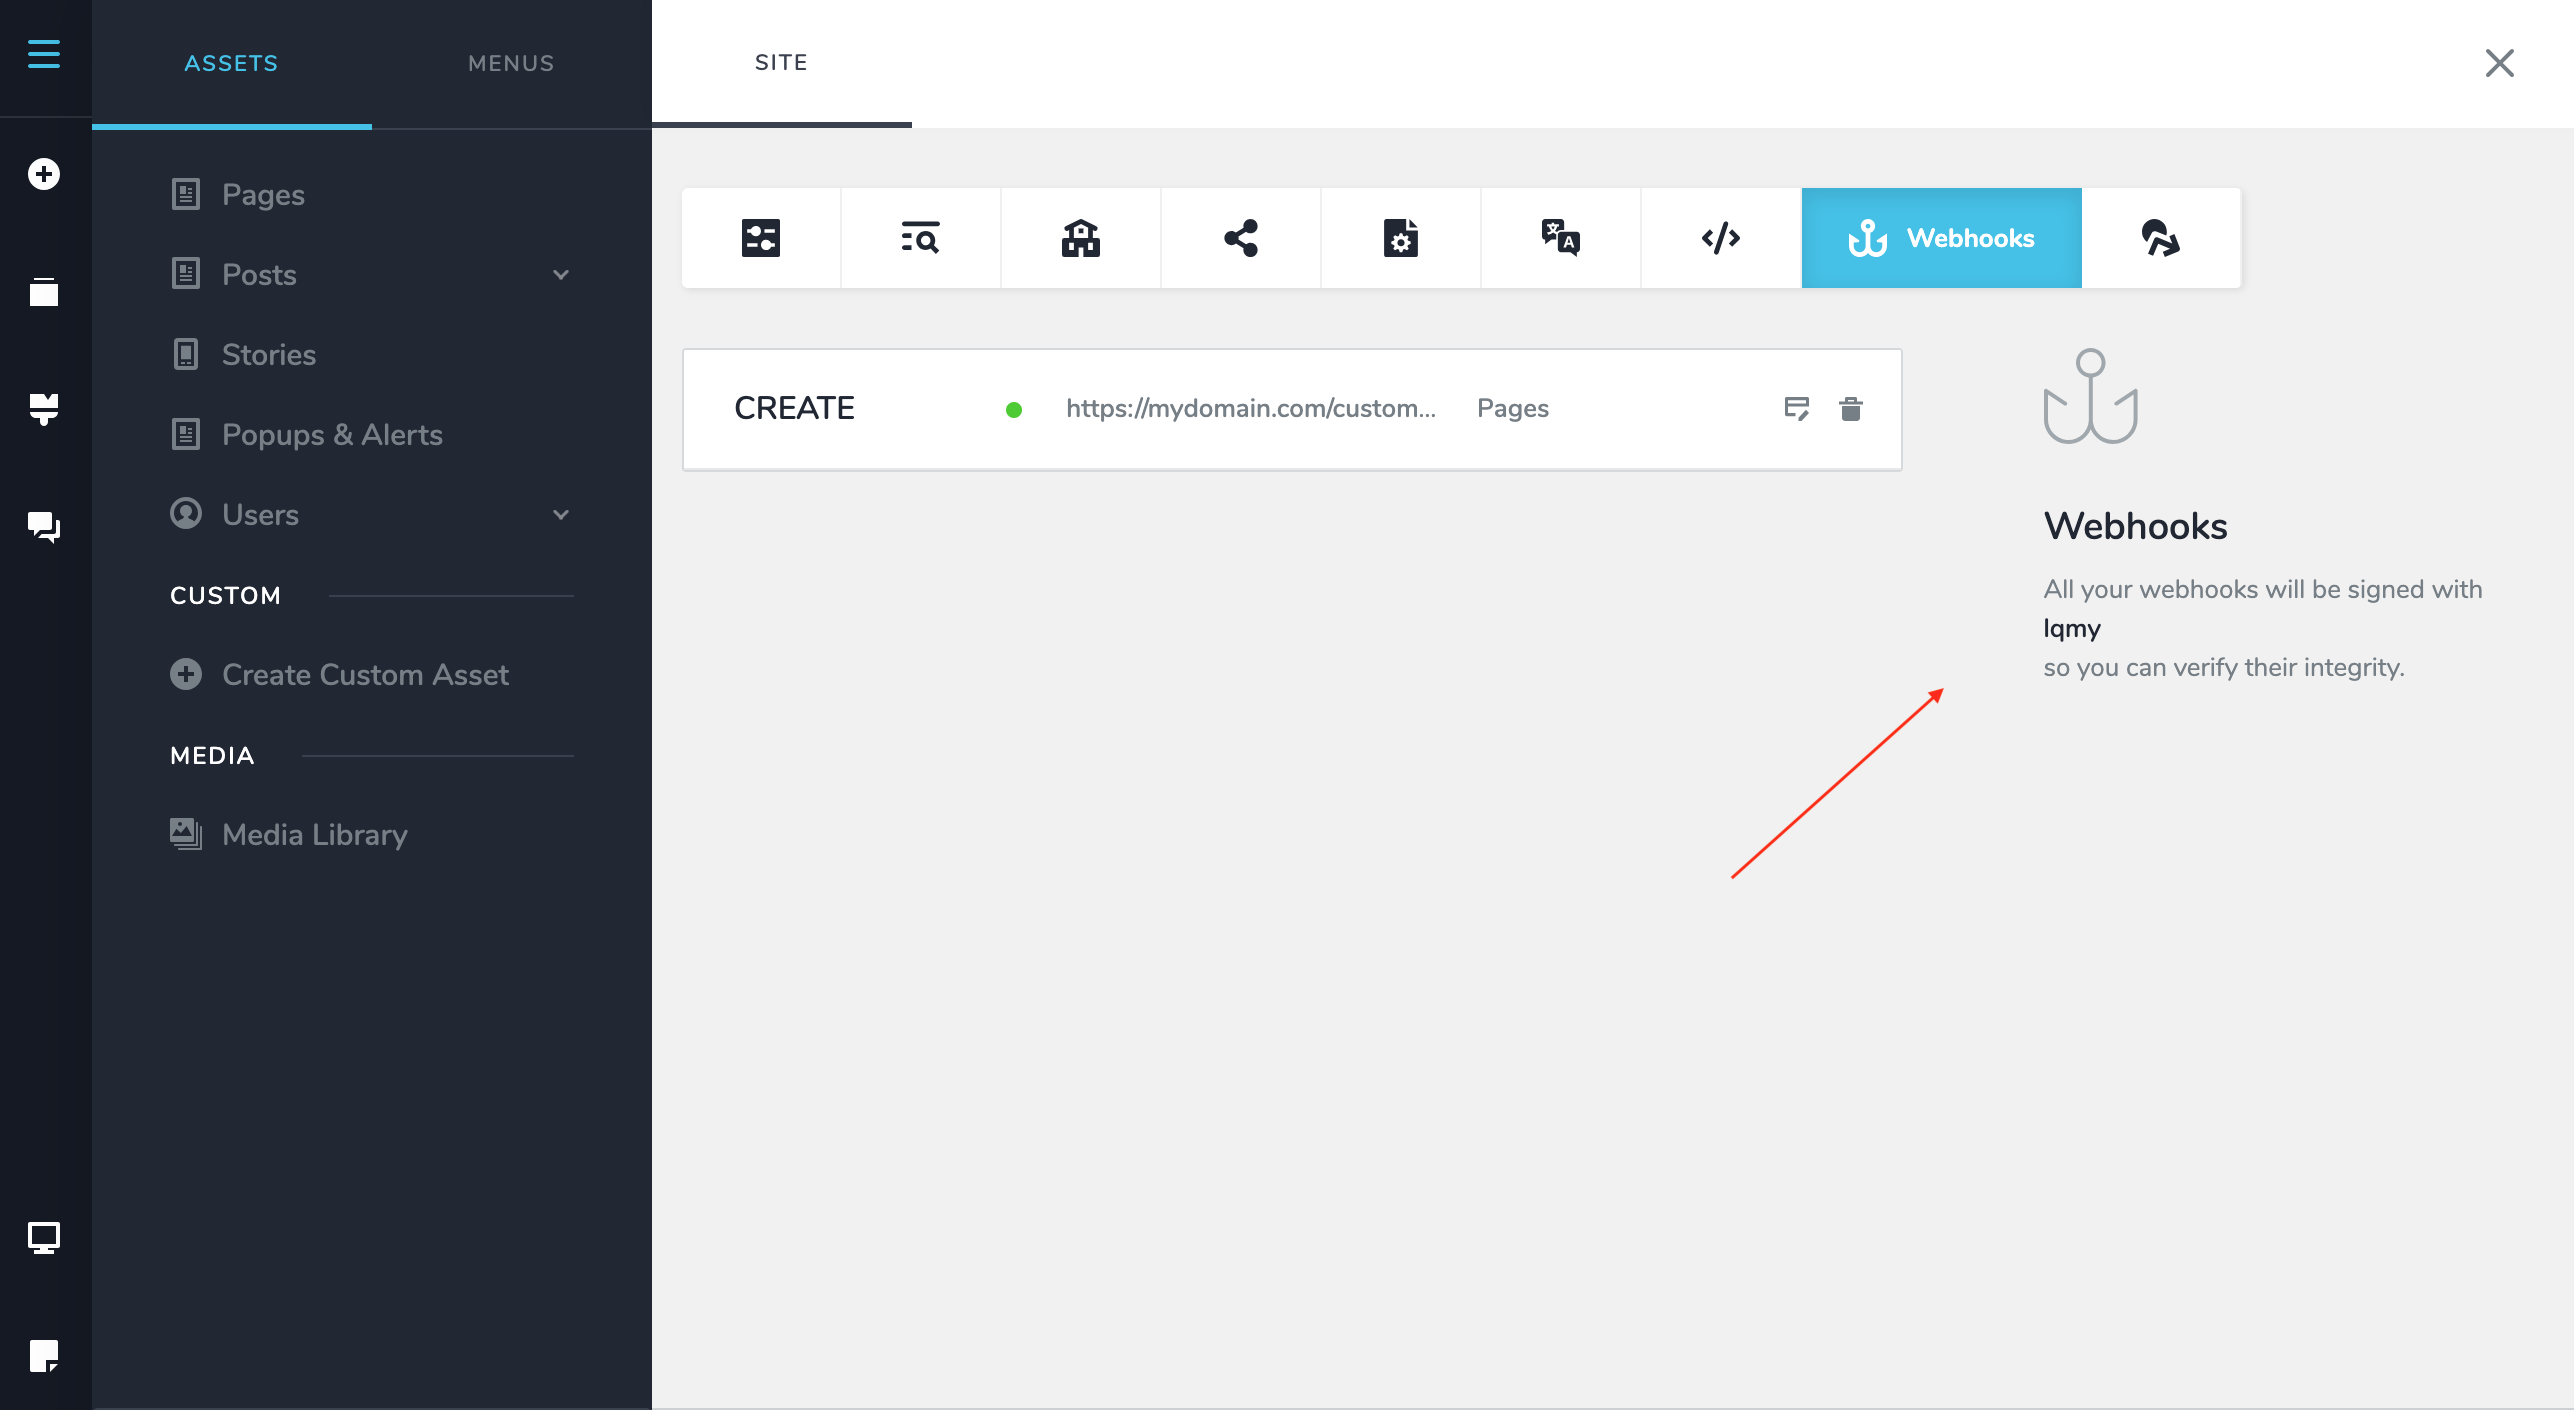Click the comments chat sidebar icon

[x=44, y=526]
